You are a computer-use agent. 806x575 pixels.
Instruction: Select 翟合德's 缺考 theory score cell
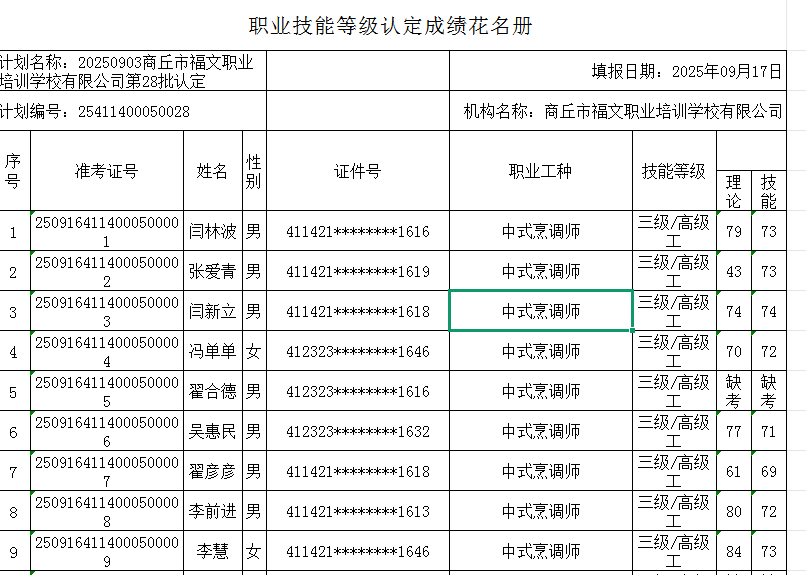pyautogui.click(x=734, y=392)
